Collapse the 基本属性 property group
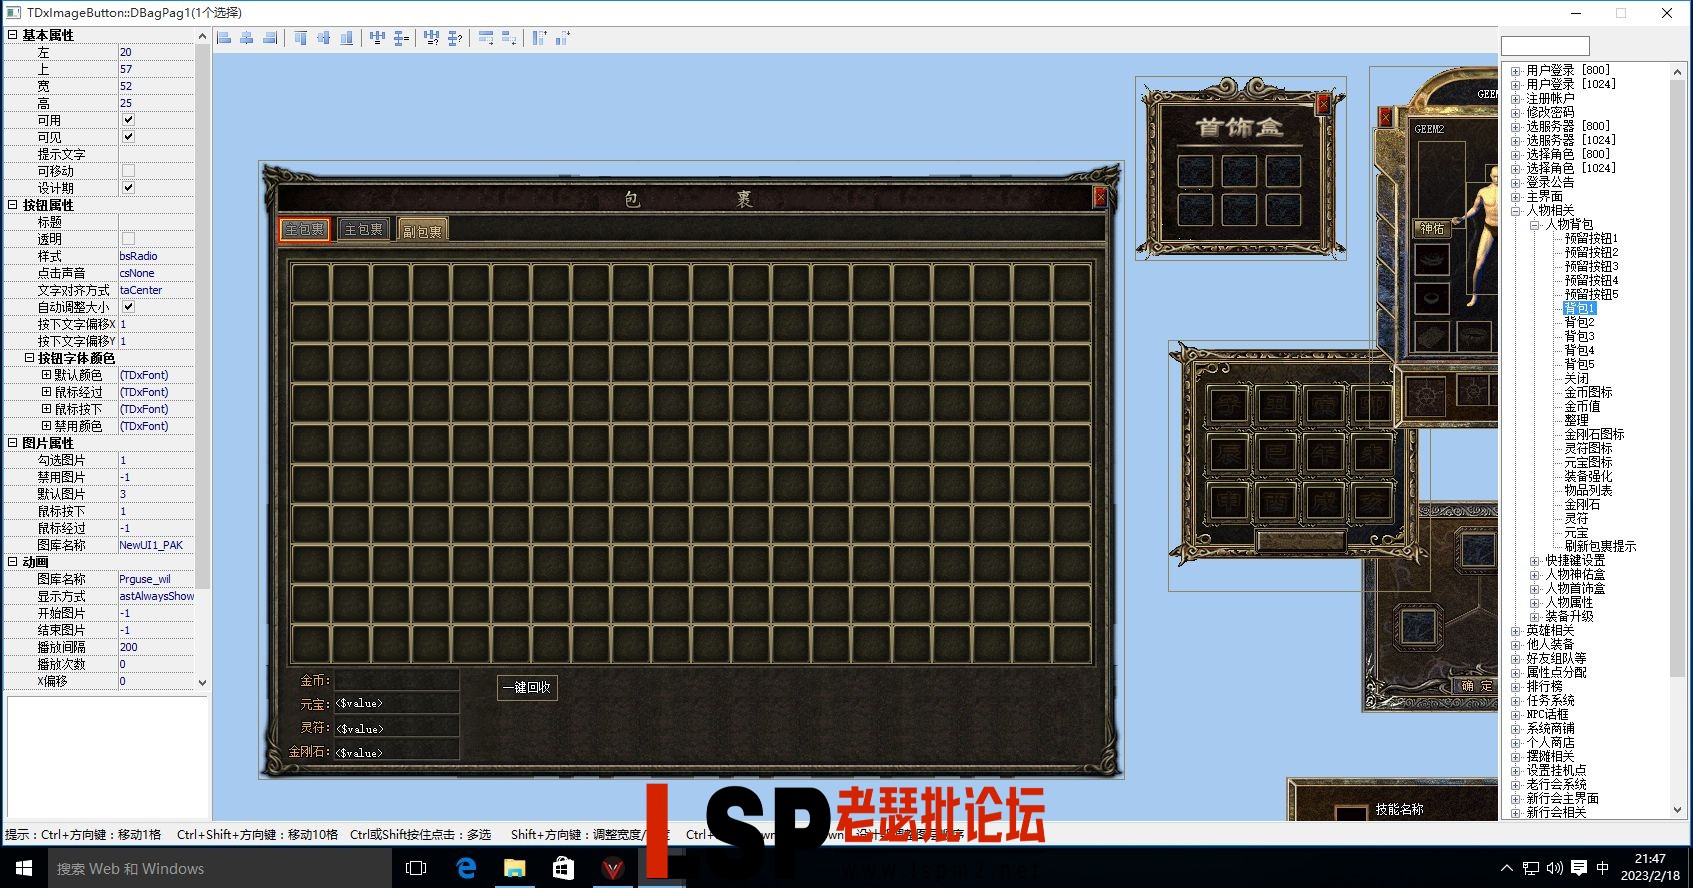Image resolution: width=1693 pixels, height=888 pixels. 13,35
